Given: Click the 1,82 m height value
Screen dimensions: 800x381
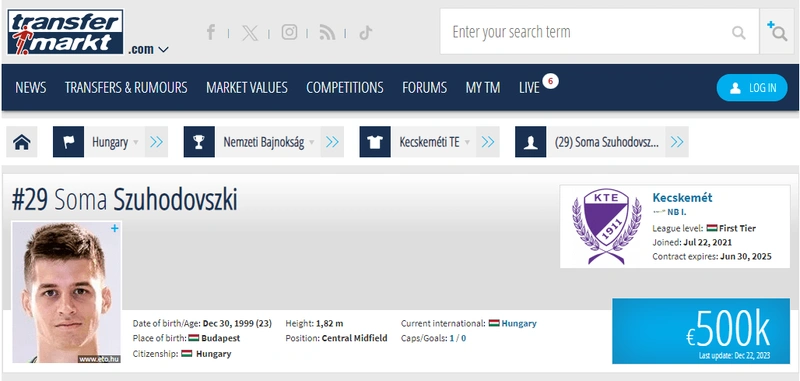Looking at the screenshot, I should click(330, 323).
